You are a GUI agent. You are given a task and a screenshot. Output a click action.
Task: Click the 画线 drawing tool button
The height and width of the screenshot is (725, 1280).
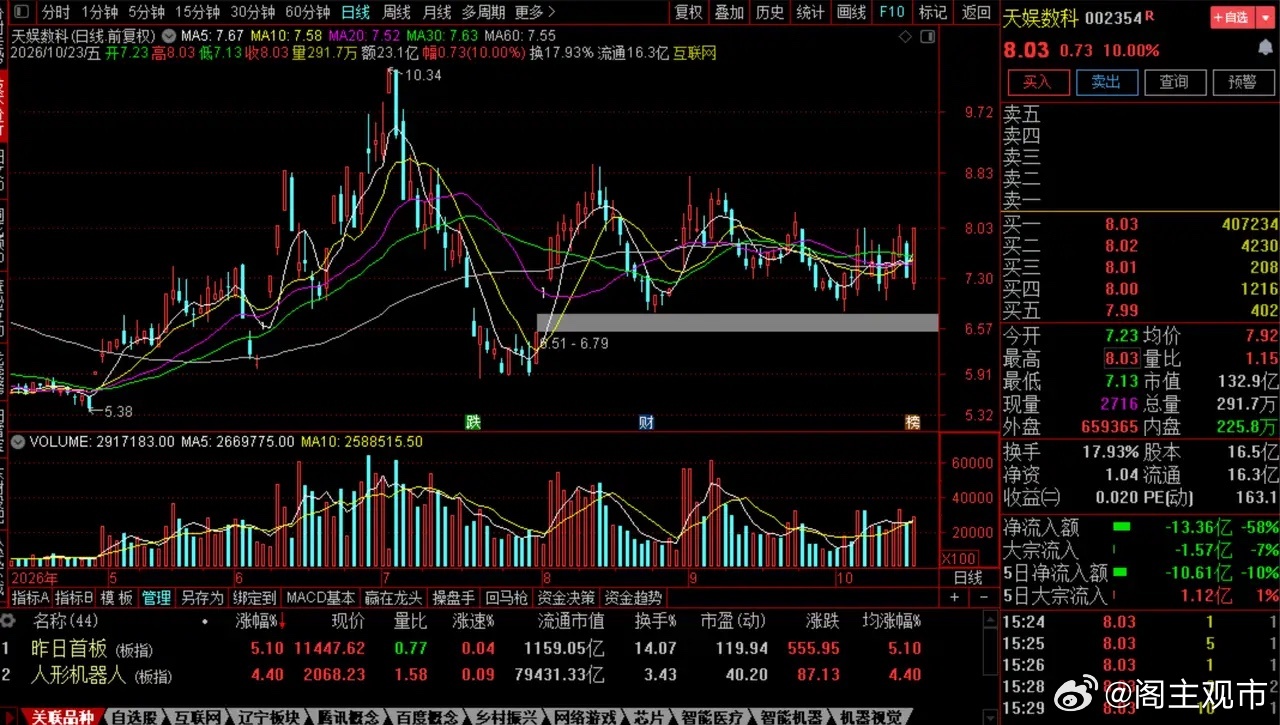(x=851, y=12)
